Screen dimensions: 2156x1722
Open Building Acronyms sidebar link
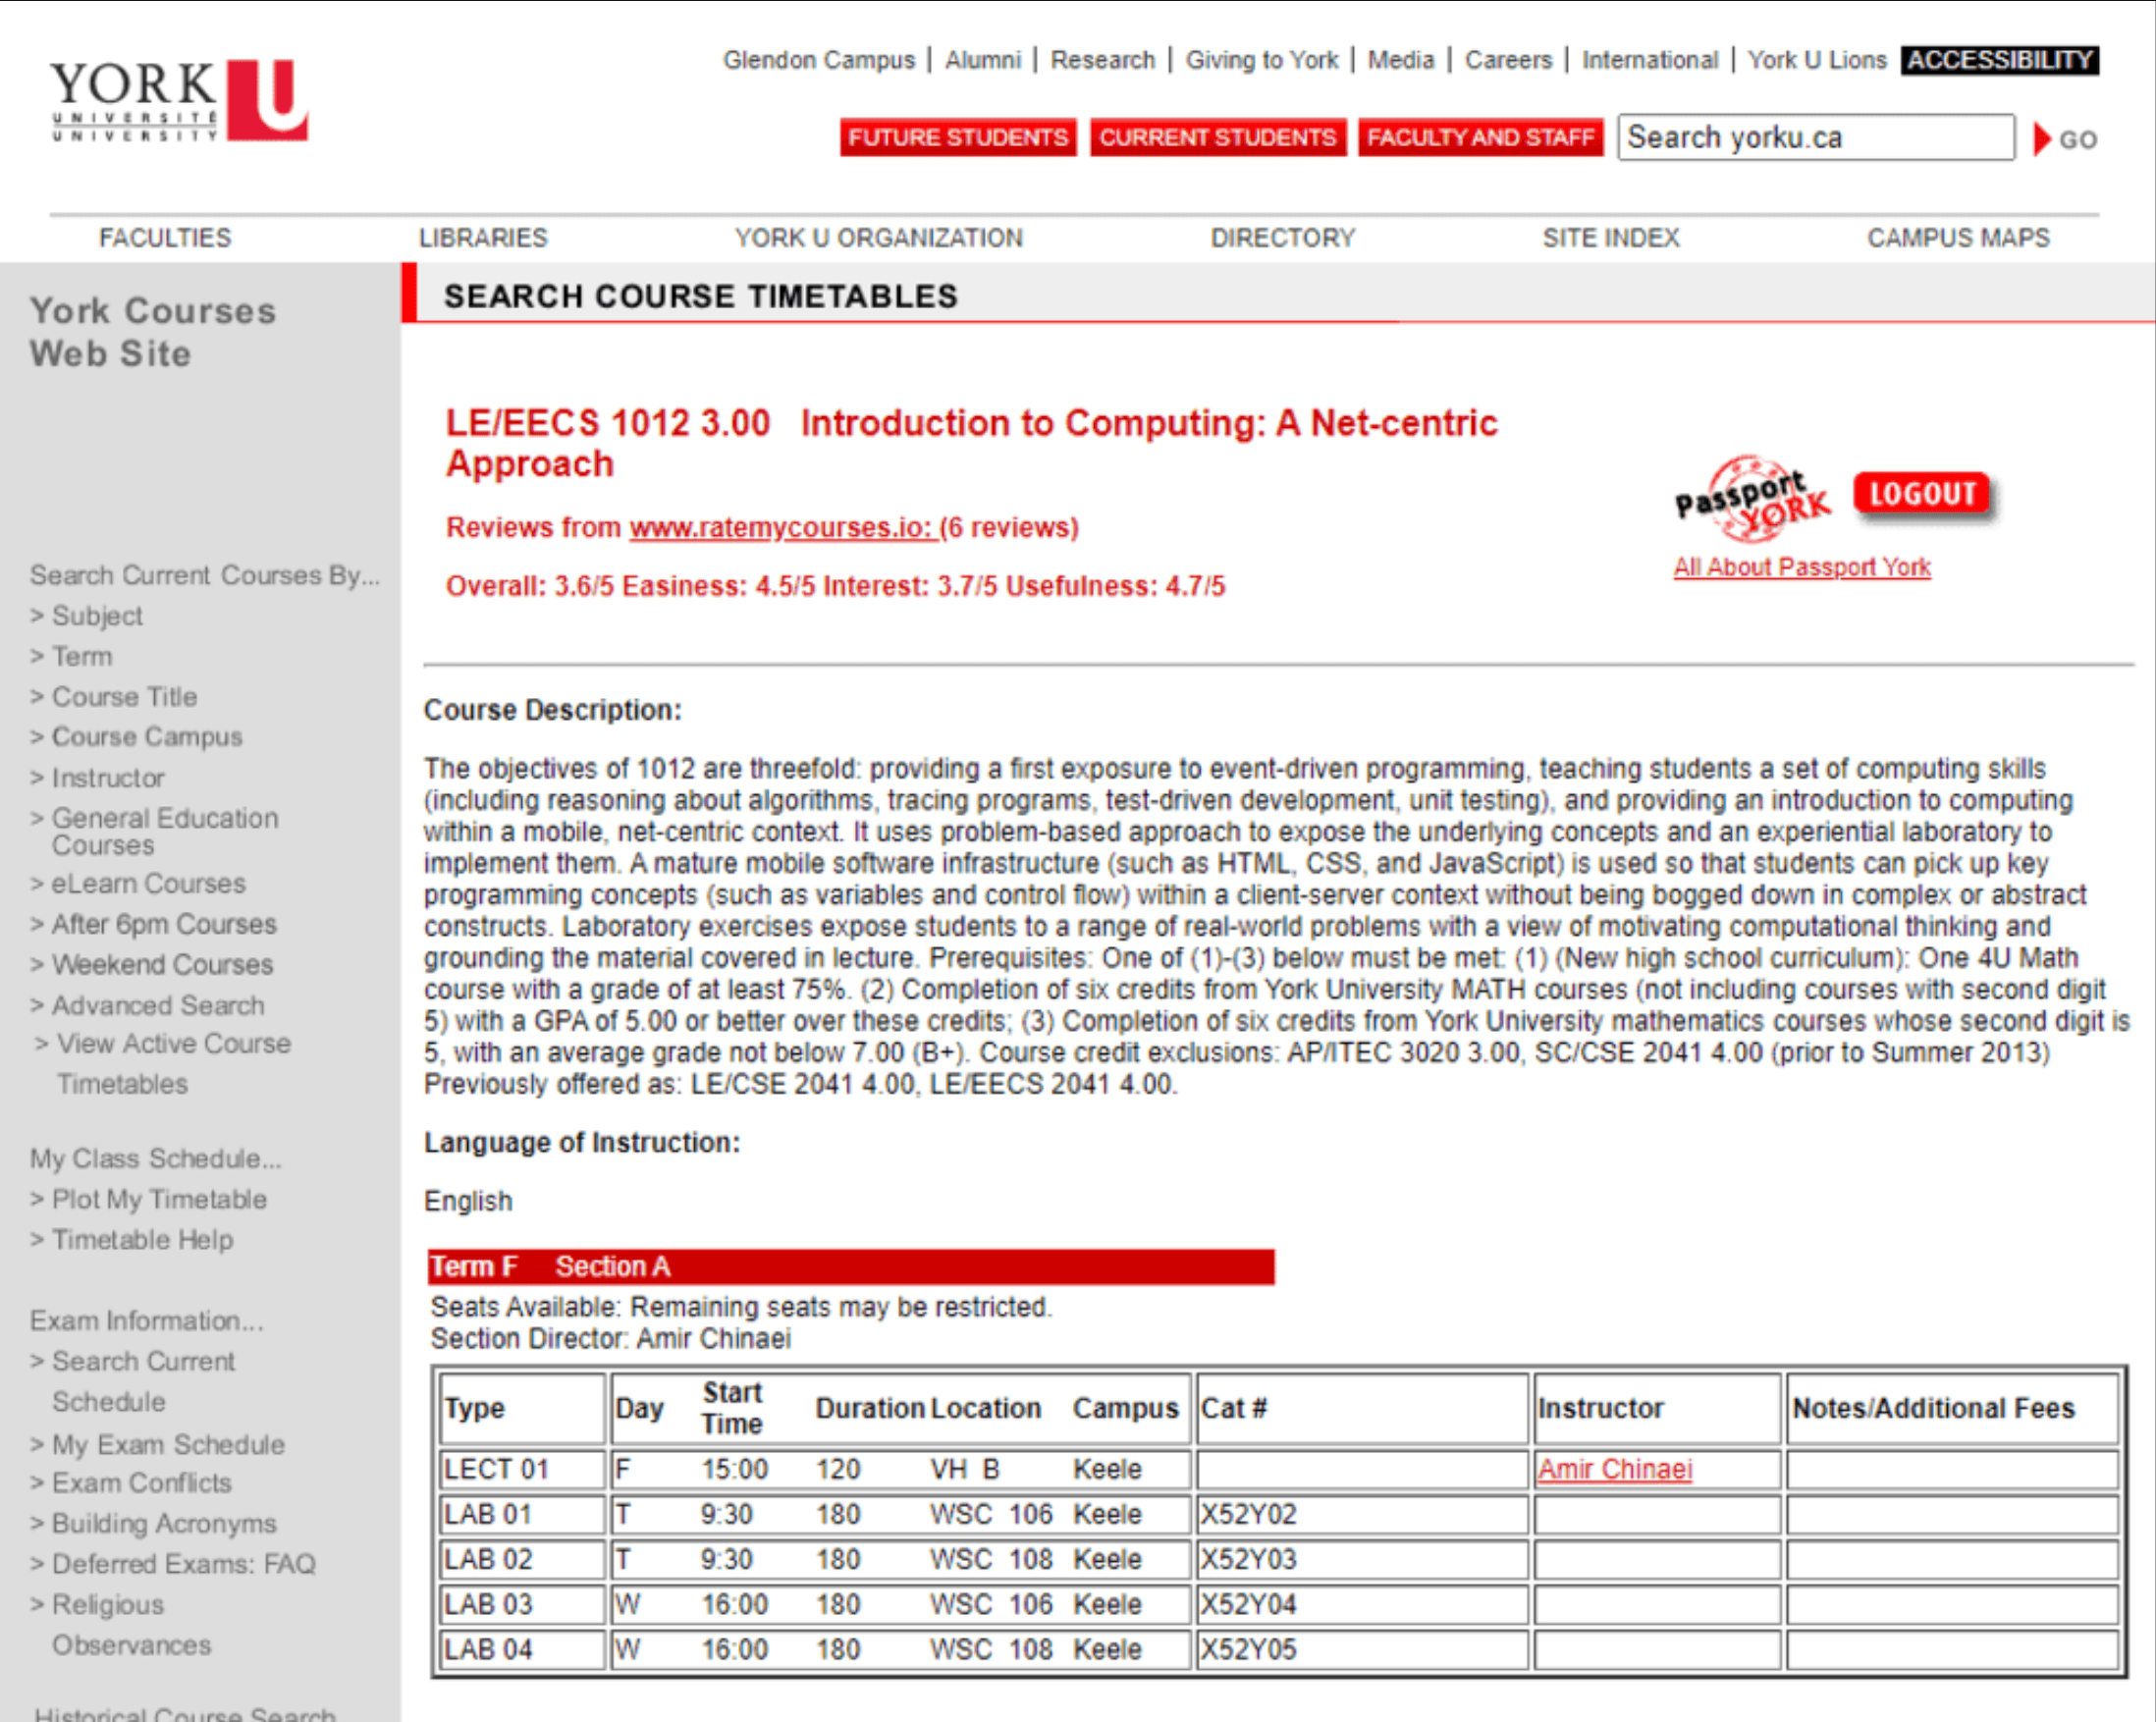pyautogui.click(x=164, y=1524)
